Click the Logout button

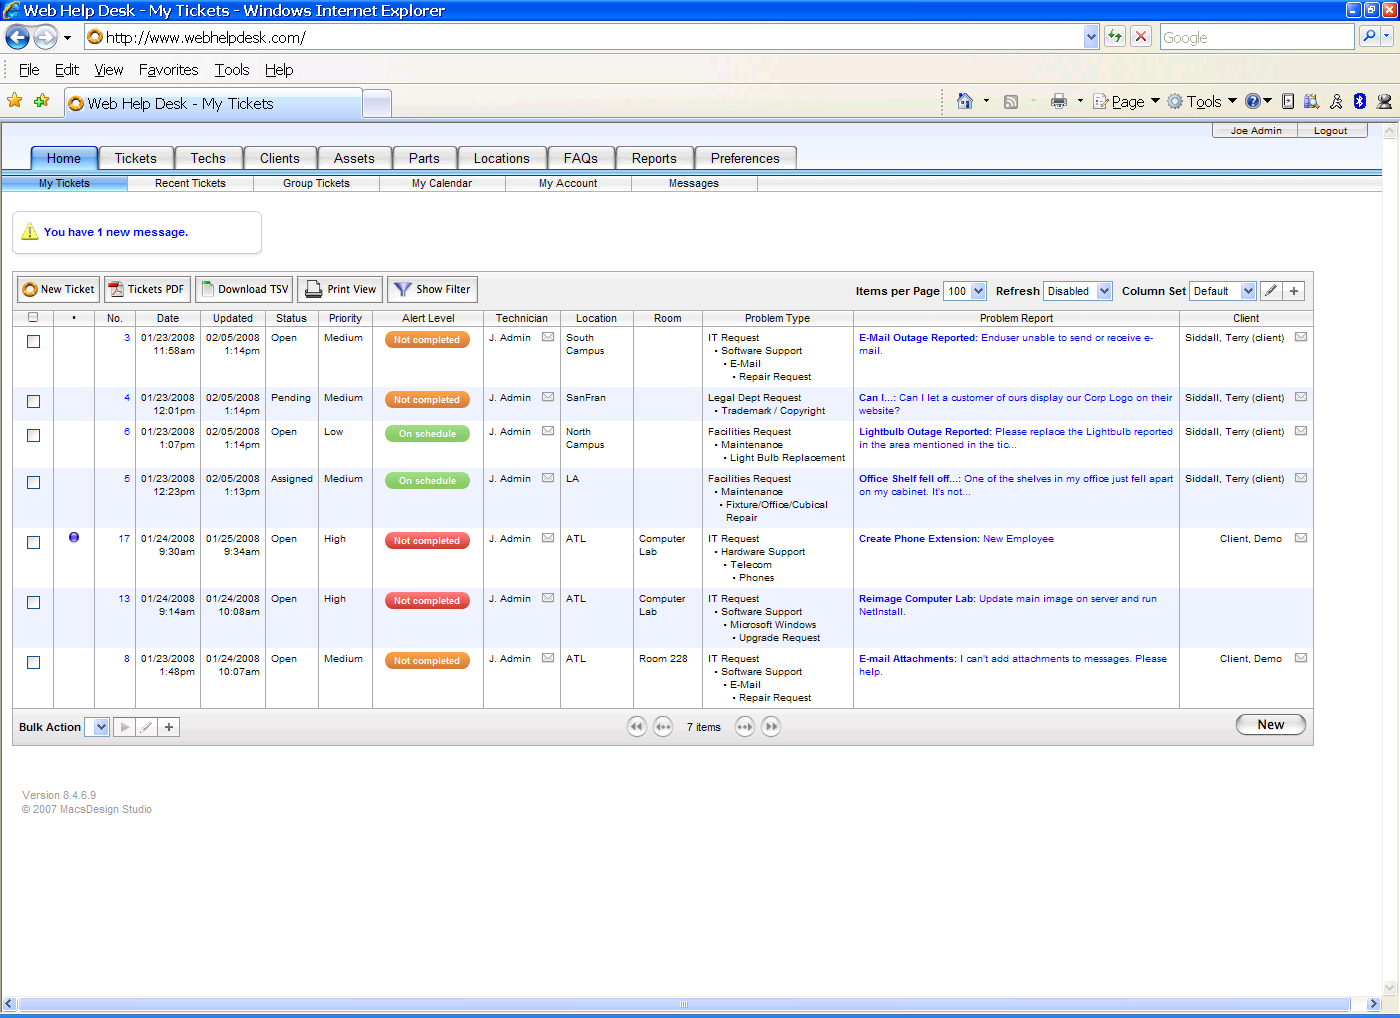1330,130
